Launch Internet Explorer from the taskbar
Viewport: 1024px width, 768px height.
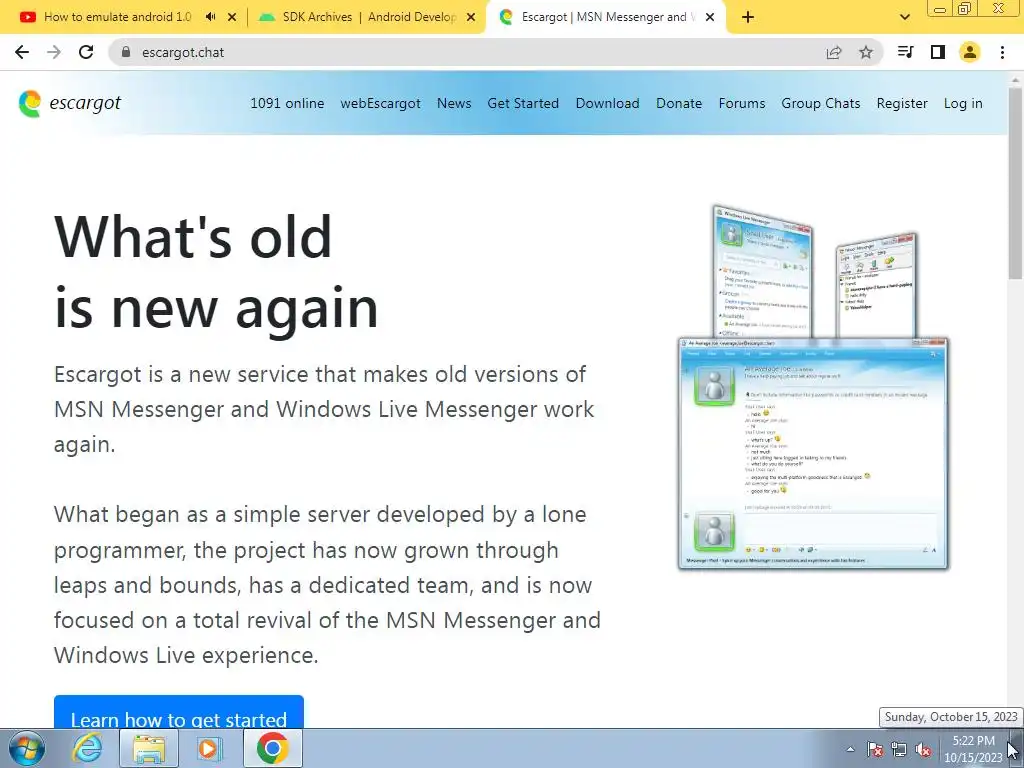click(88, 748)
